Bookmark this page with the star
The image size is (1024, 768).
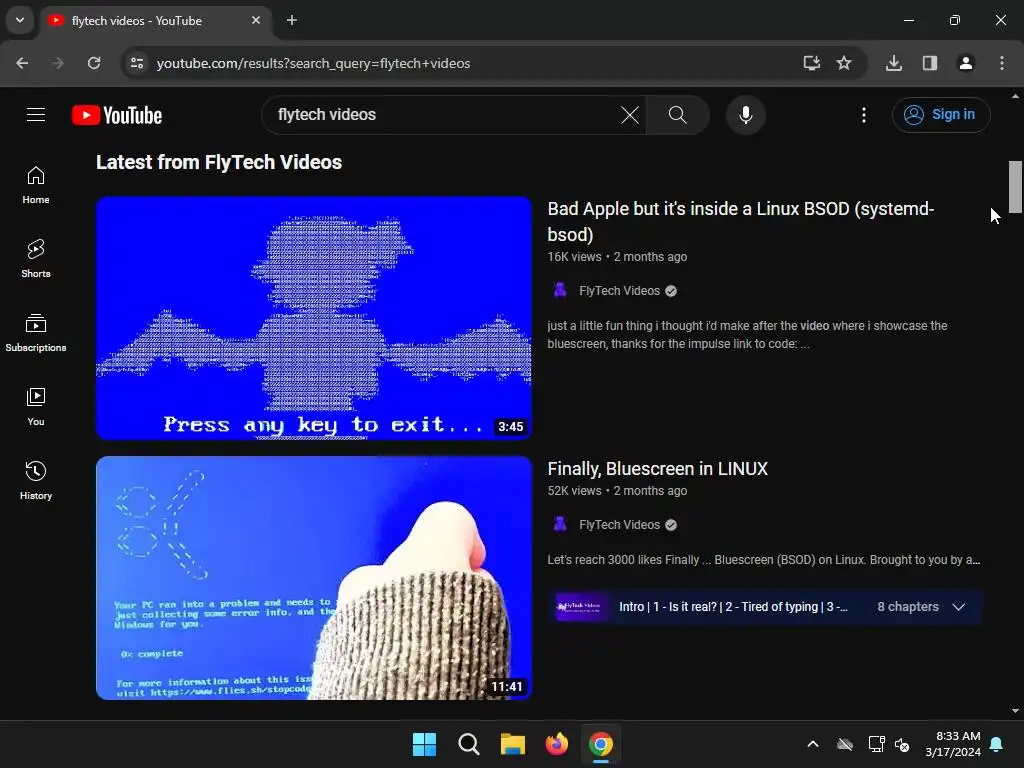(x=844, y=63)
